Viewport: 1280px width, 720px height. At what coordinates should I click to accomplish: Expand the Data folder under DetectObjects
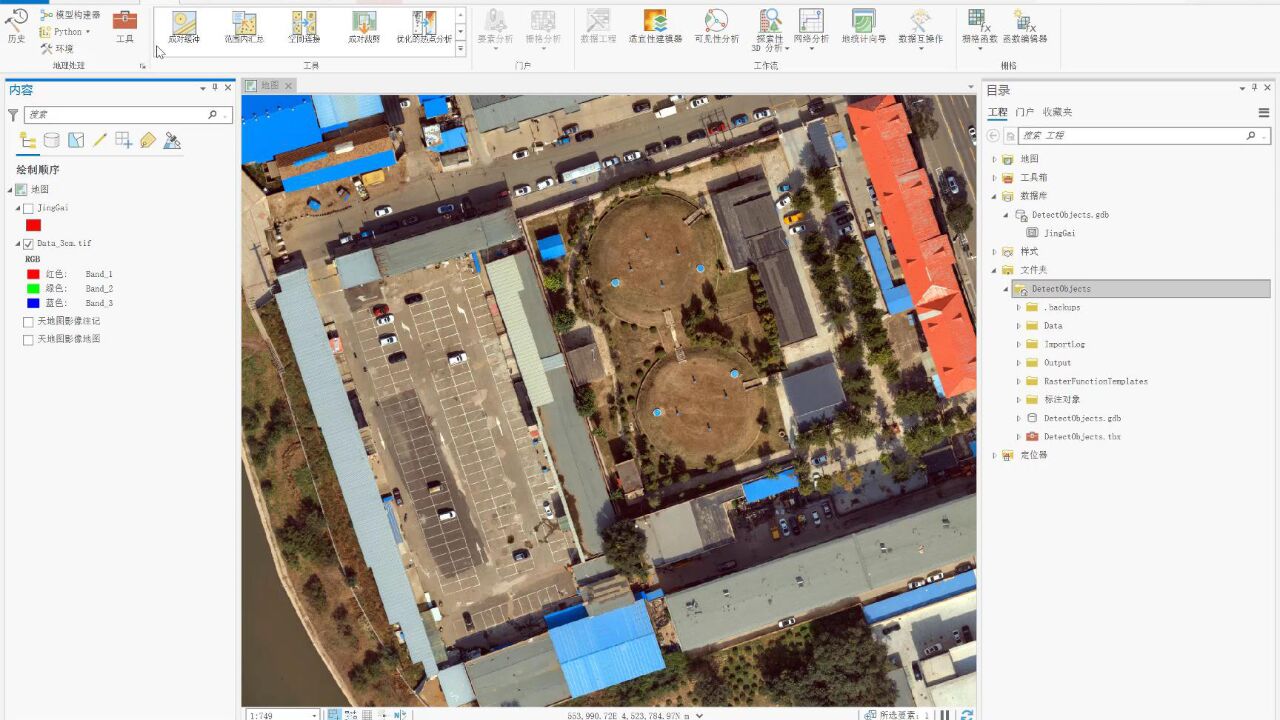click(x=1019, y=325)
